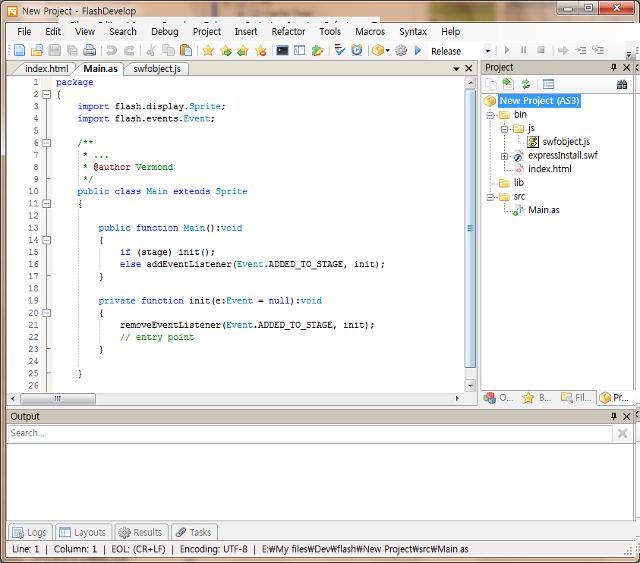Open the Logs tab at the bottom
This screenshot has height=563, width=640.
click(30, 532)
